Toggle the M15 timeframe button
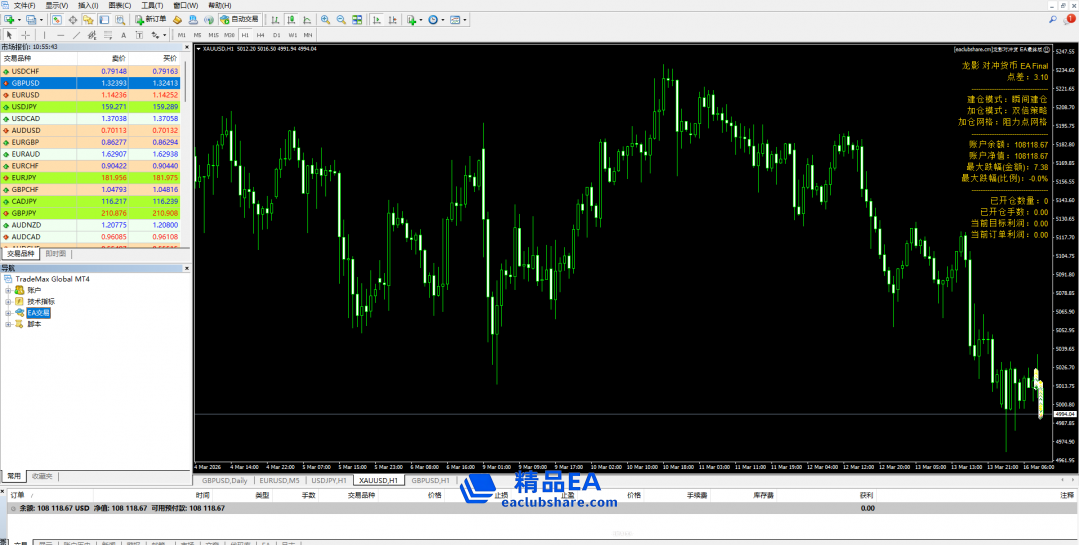 tap(213, 35)
